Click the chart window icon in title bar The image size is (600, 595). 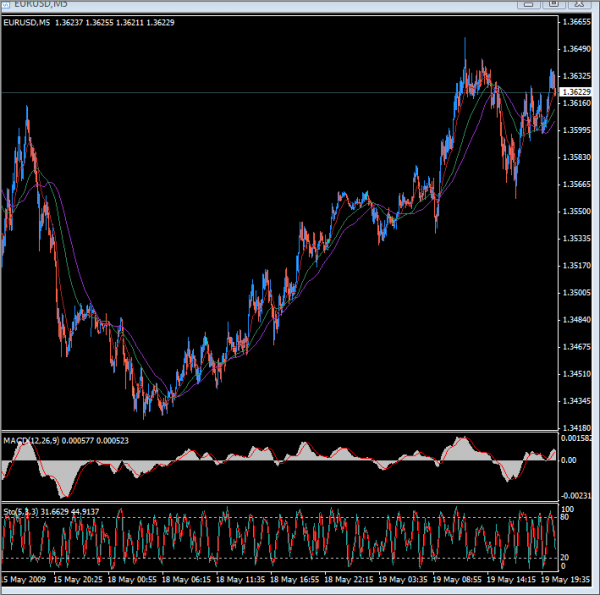[x=8, y=5]
